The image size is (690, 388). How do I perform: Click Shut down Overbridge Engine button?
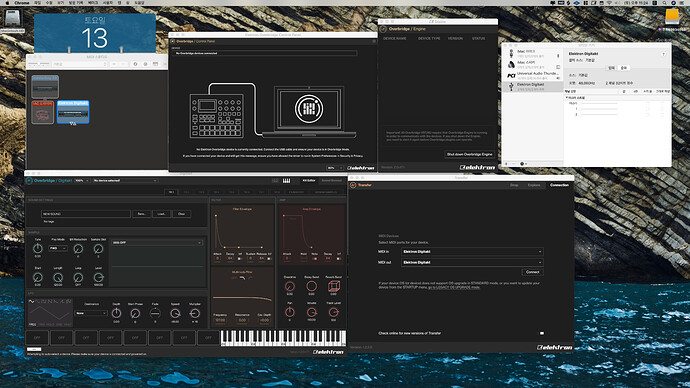click(470, 154)
